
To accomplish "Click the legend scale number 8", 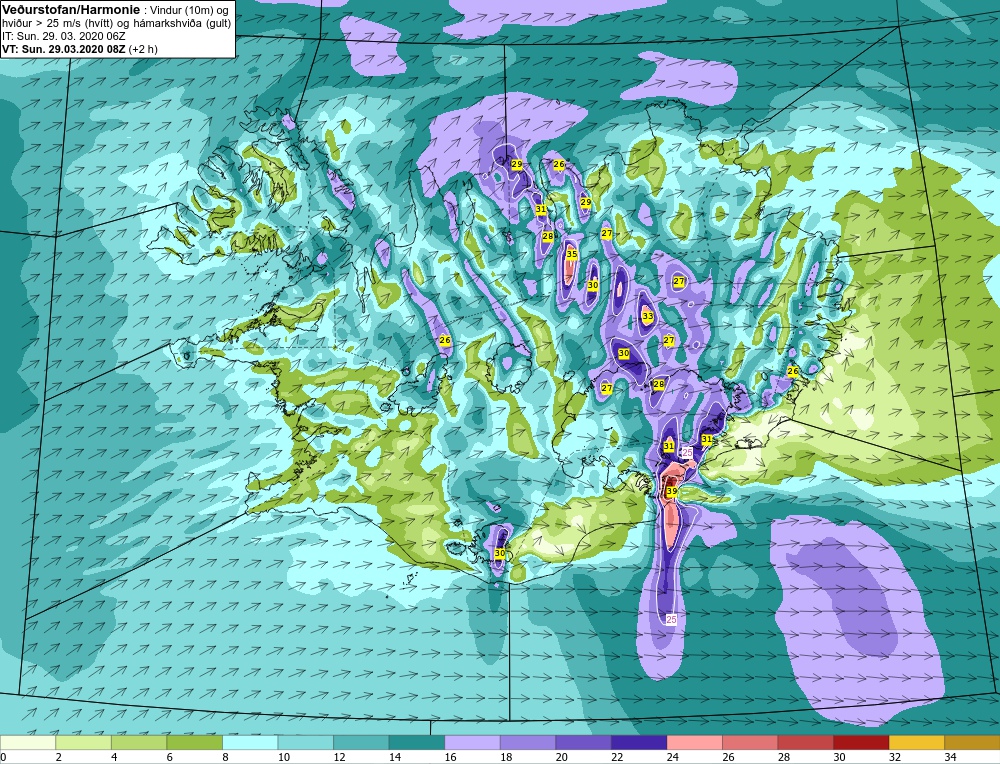I will point(225,757).
